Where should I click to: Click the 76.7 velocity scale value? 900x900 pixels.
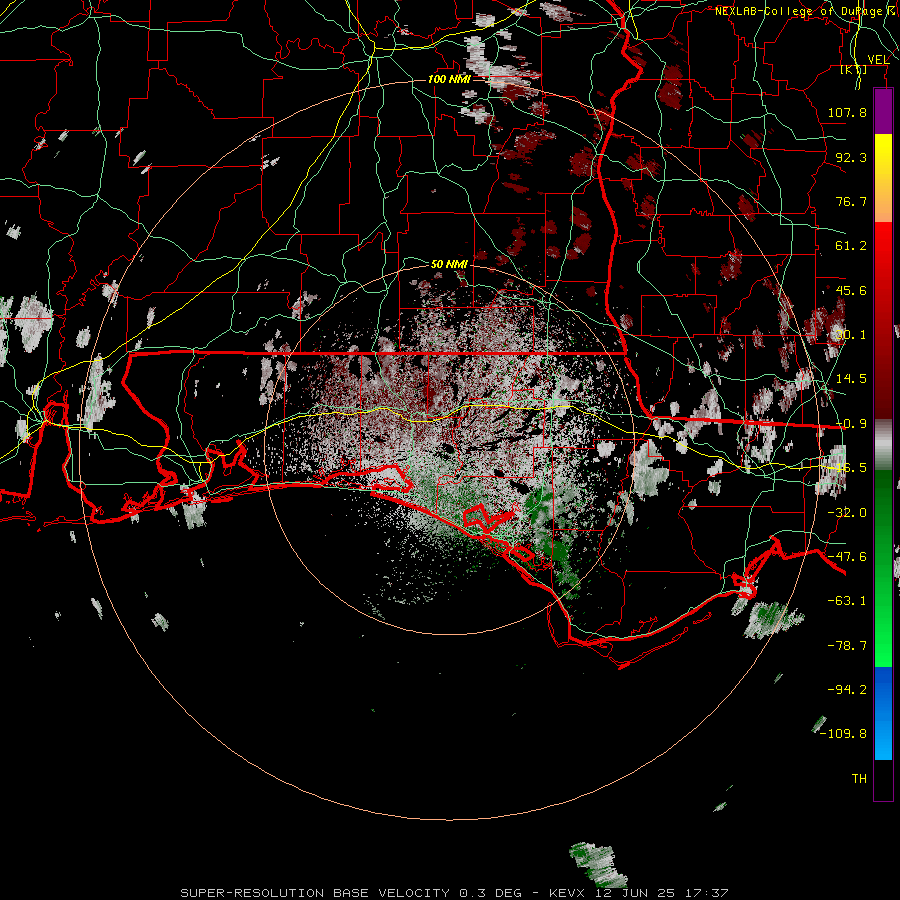(851, 201)
